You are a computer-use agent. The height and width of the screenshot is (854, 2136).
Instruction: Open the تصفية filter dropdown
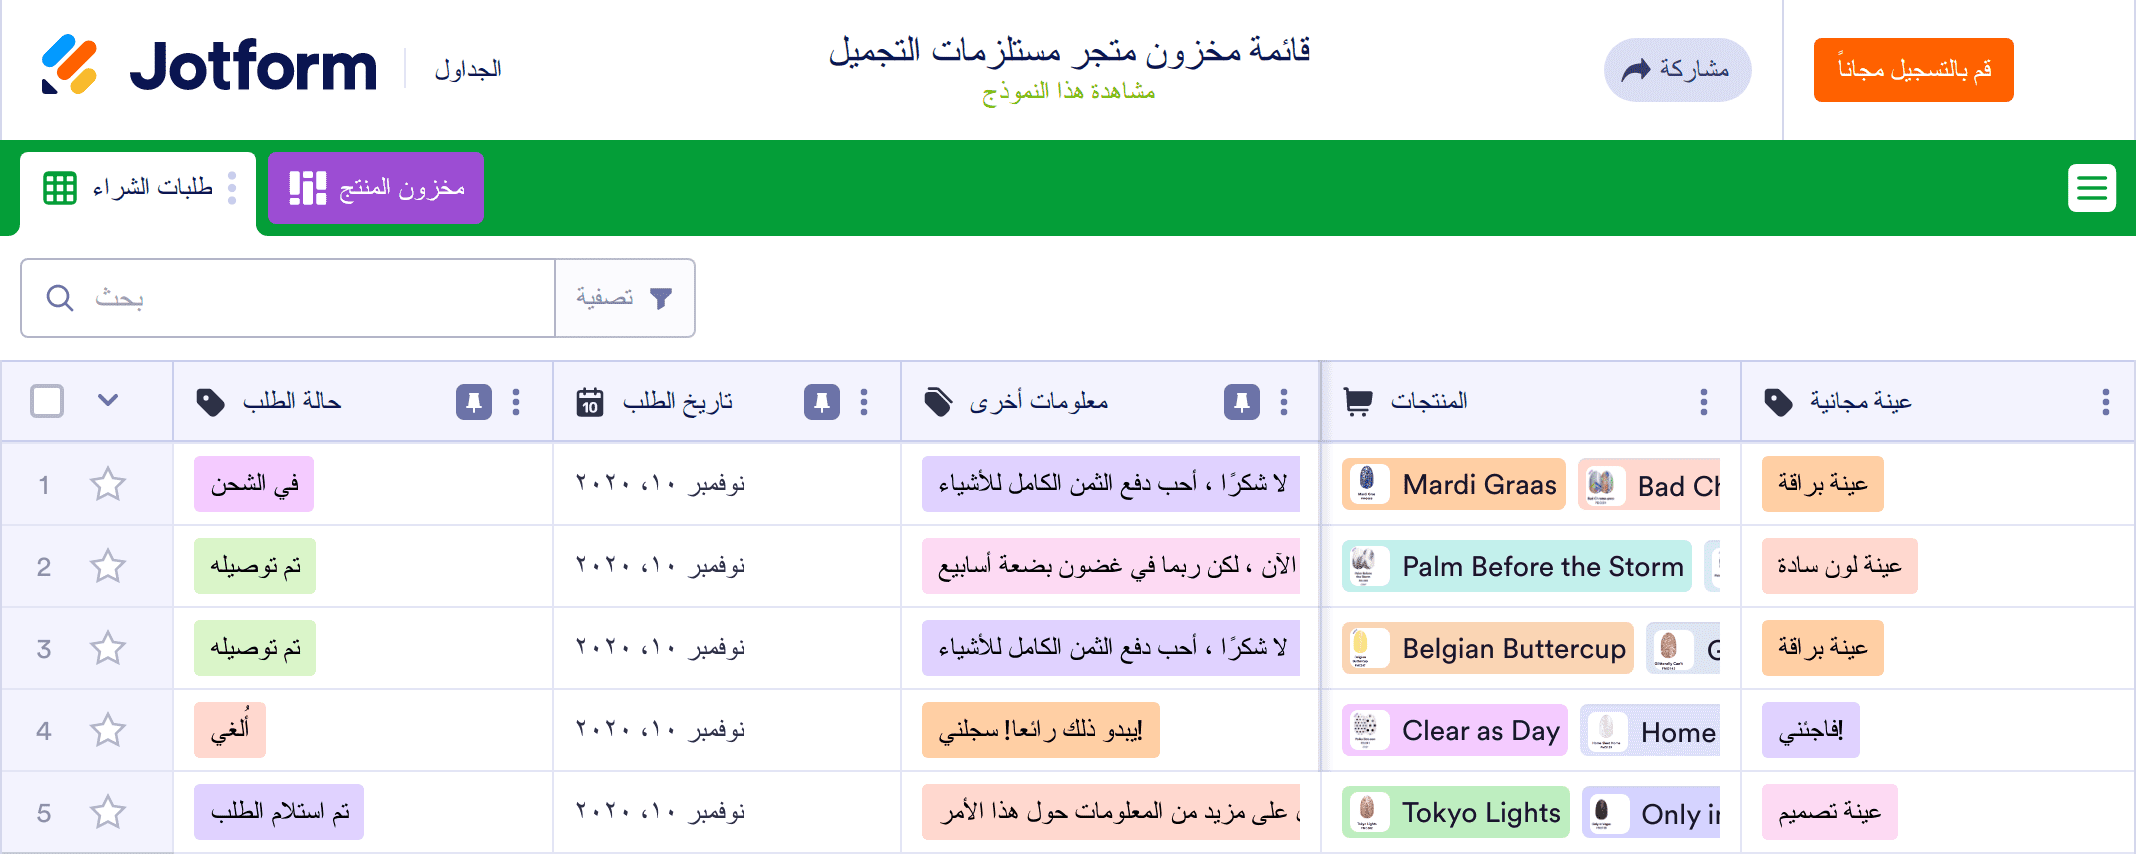click(624, 298)
